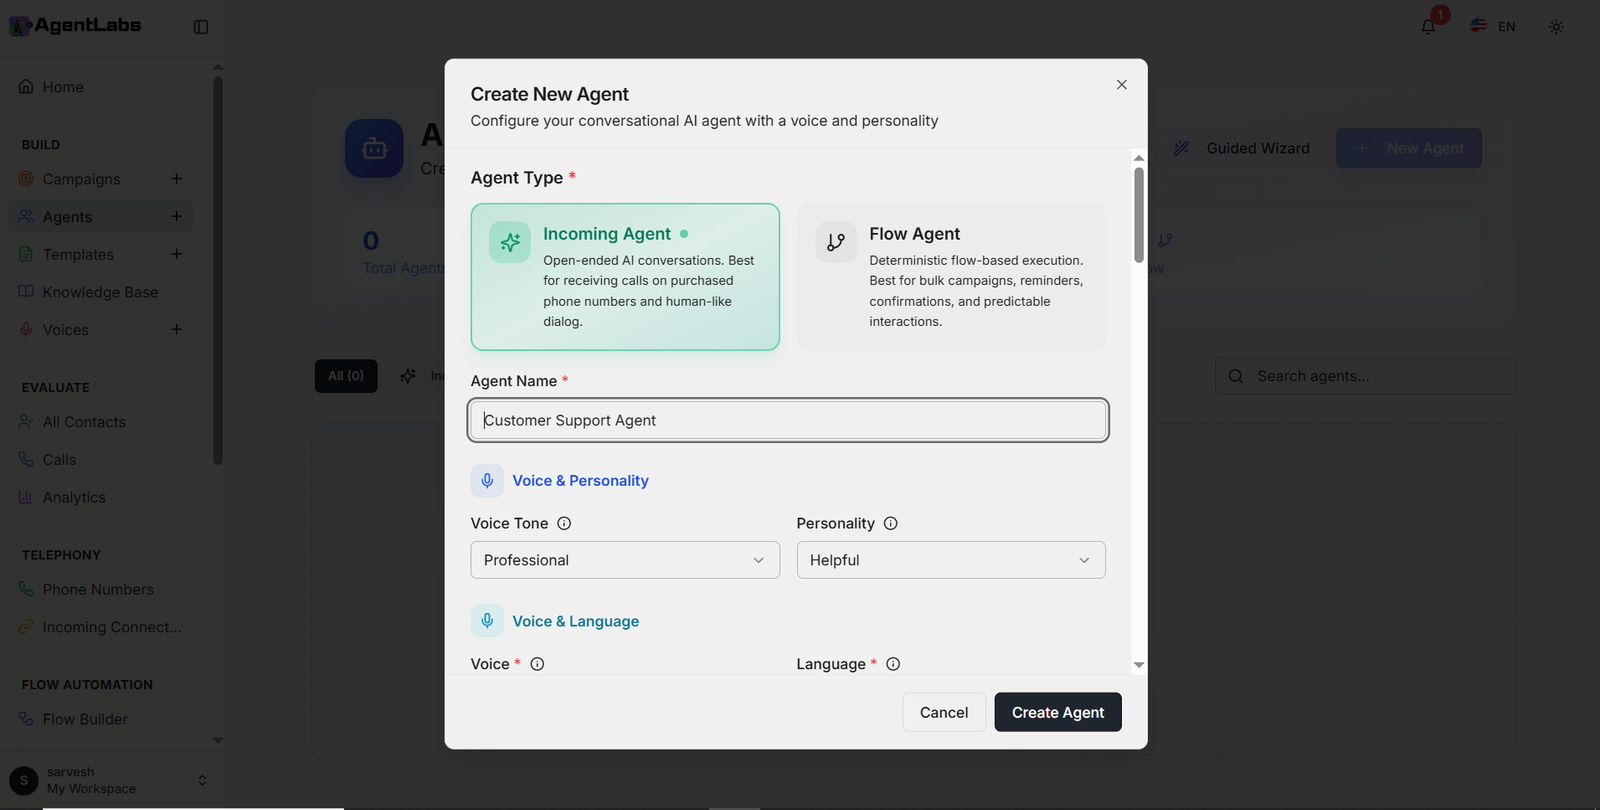The width and height of the screenshot is (1600, 810).
Task: Open All Contacts in sidebar
Action: 102,422
